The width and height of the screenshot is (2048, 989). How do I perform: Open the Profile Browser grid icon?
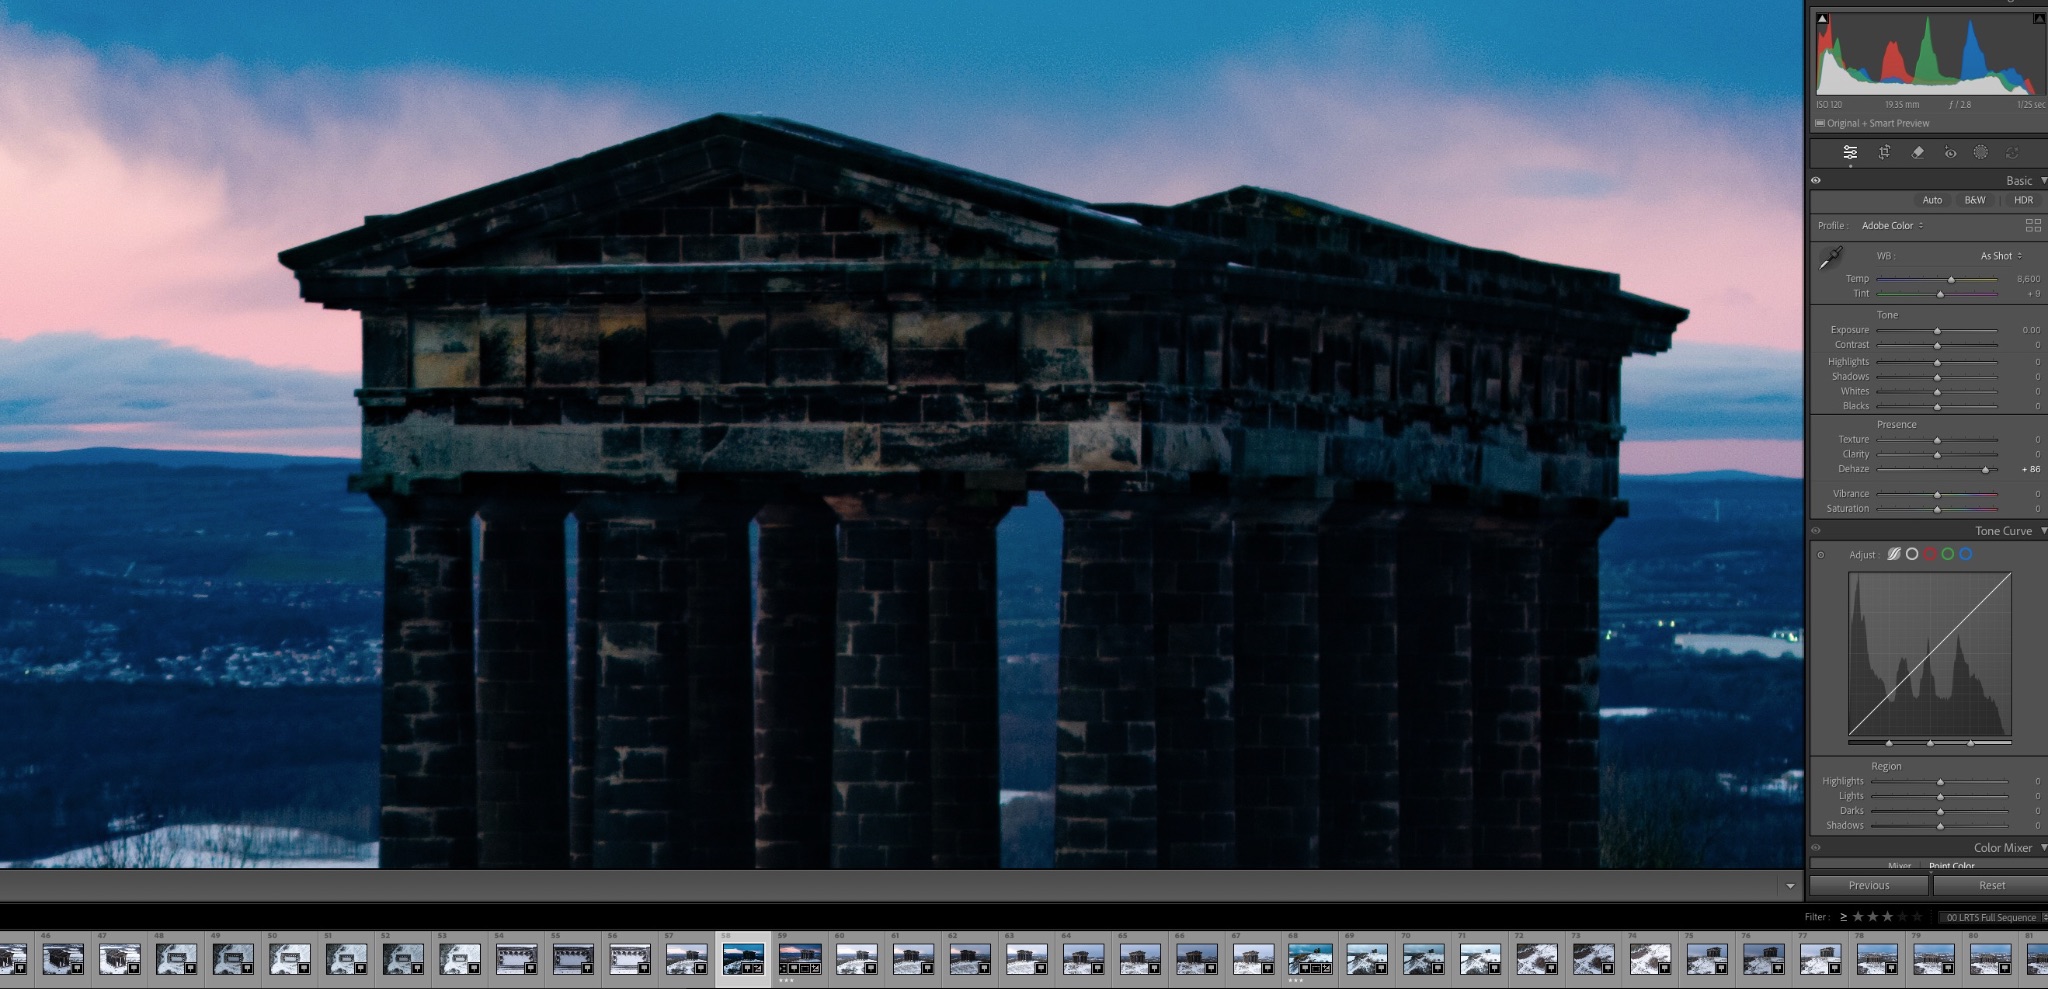click(x=2034, y=226)
